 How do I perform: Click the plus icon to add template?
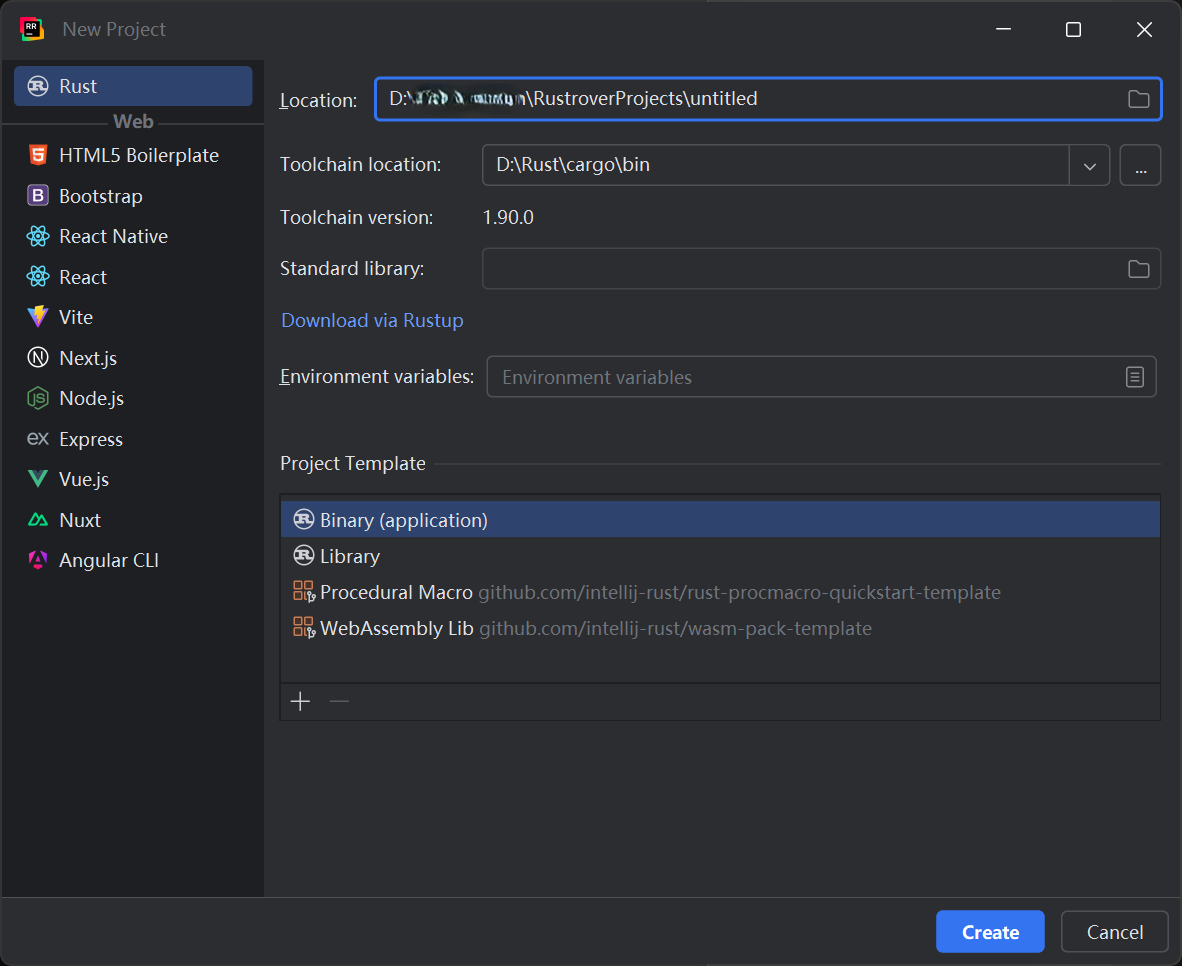[300, 701]
